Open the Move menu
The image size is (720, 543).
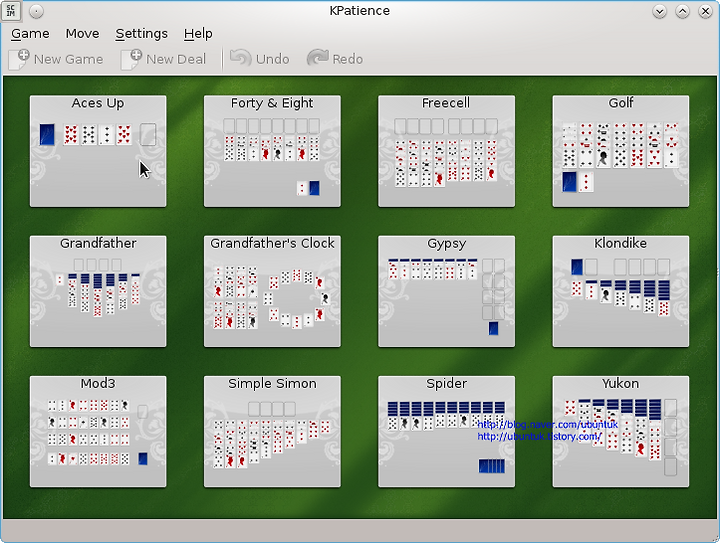(82, 34)
